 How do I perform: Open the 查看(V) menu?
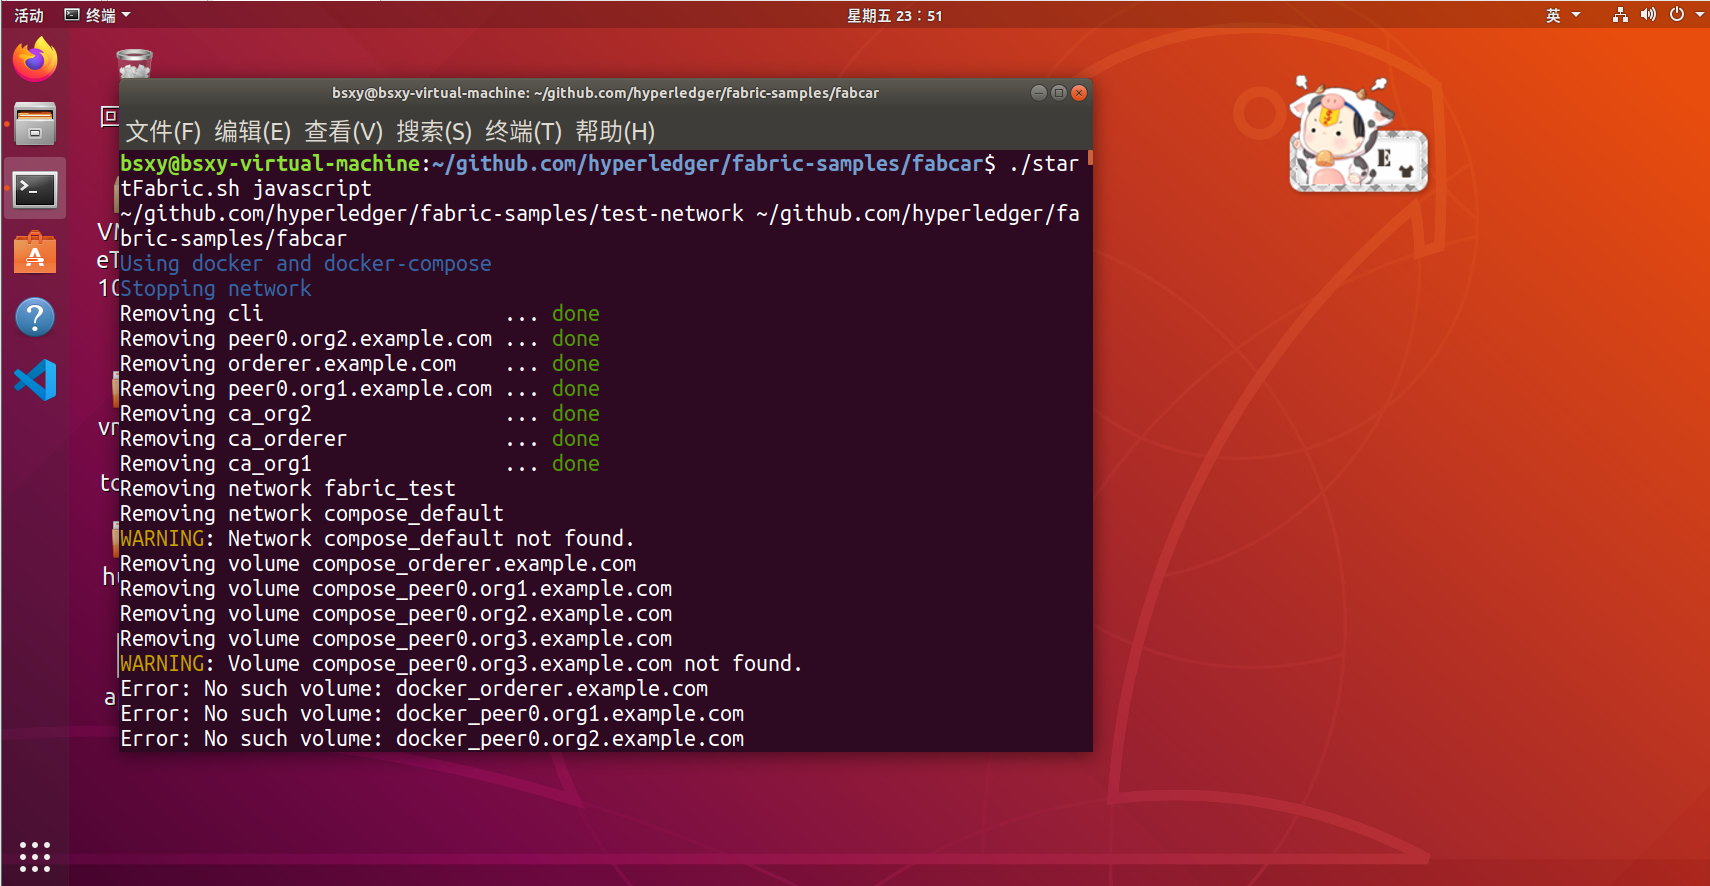344,132
